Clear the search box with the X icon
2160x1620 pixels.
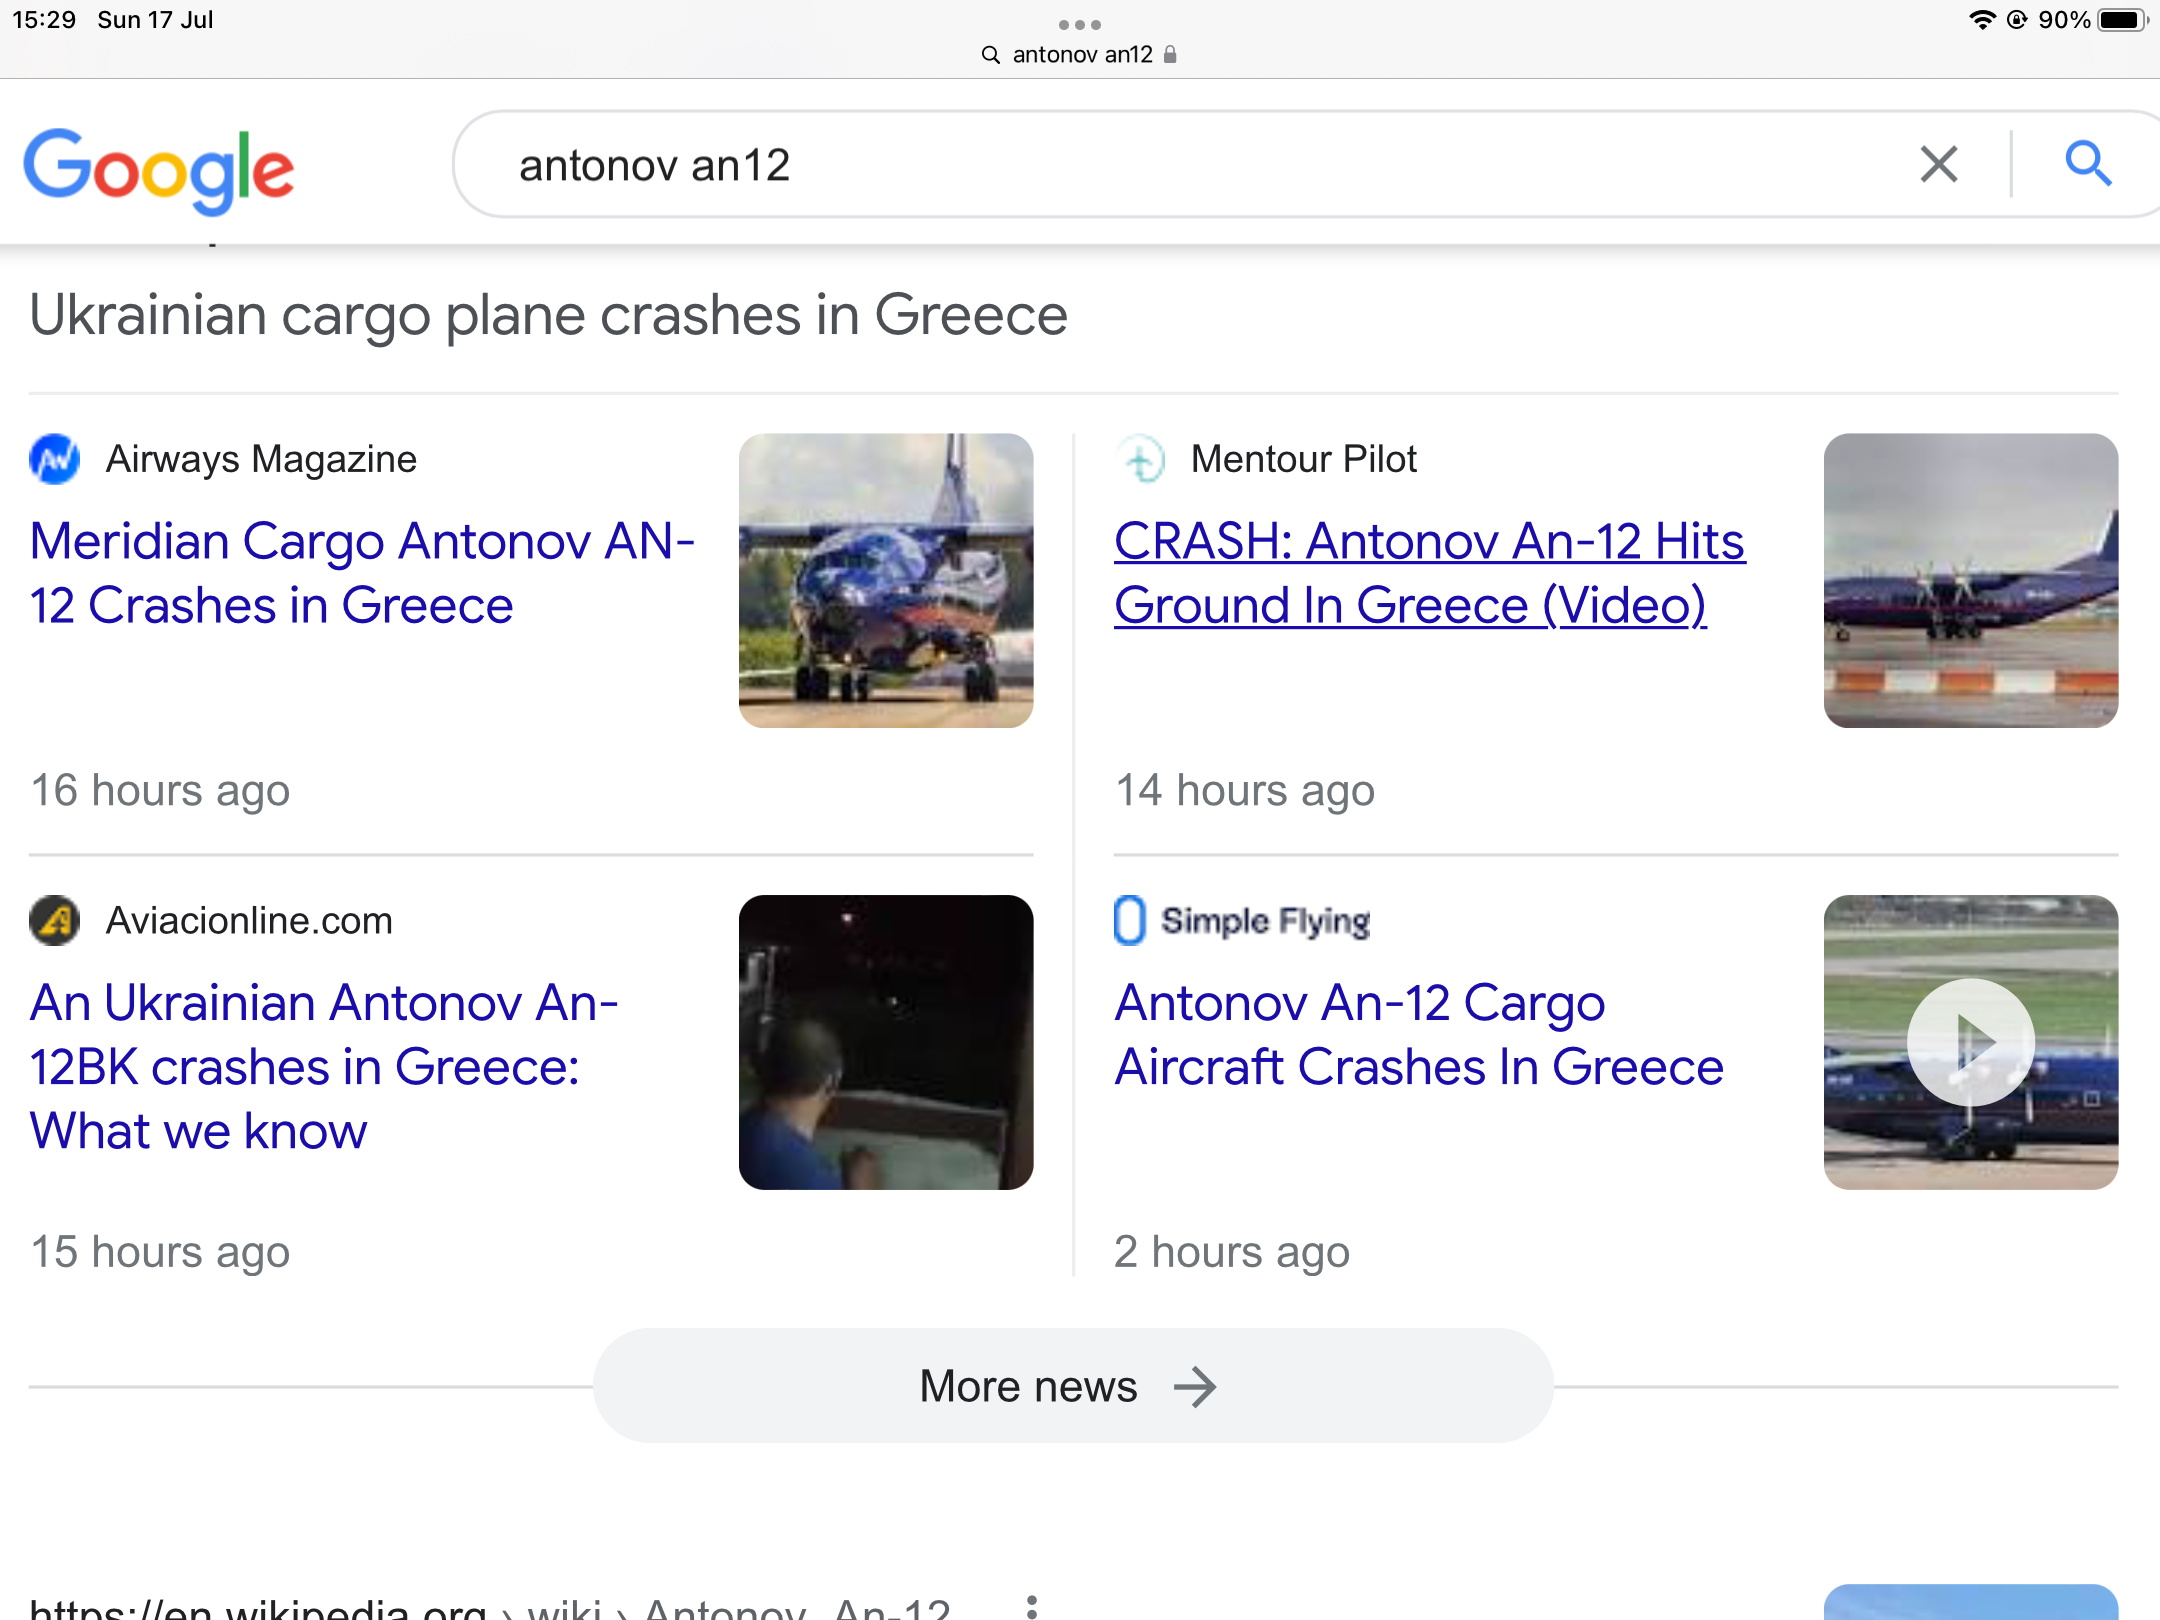[x=1939, y=164]
